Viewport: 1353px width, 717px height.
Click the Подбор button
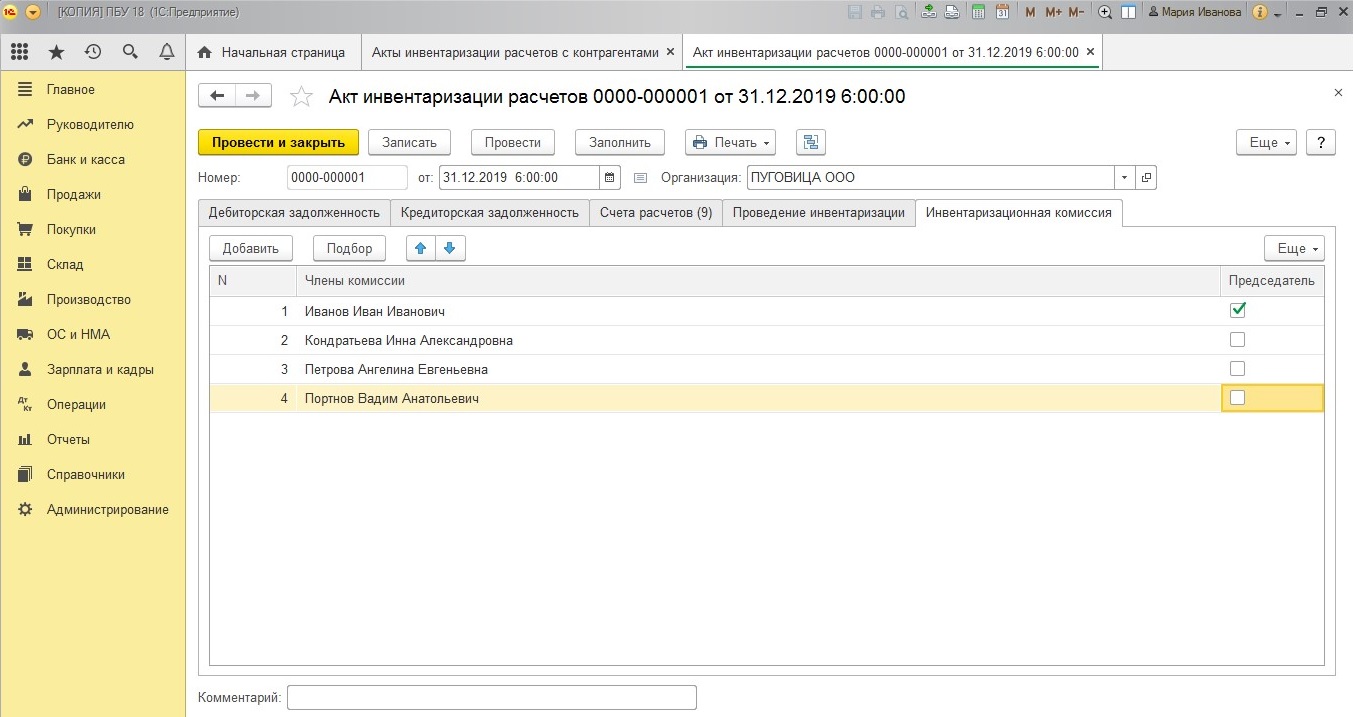pyautogui.click(x=350, y=248)
